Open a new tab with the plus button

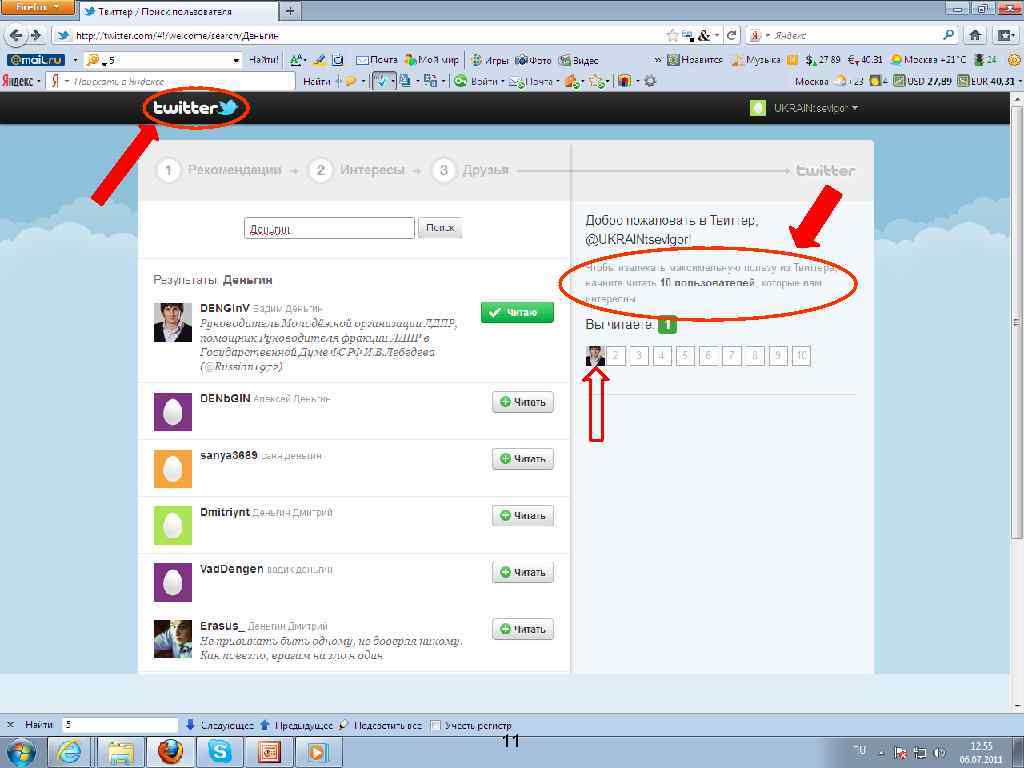(290, 11)
